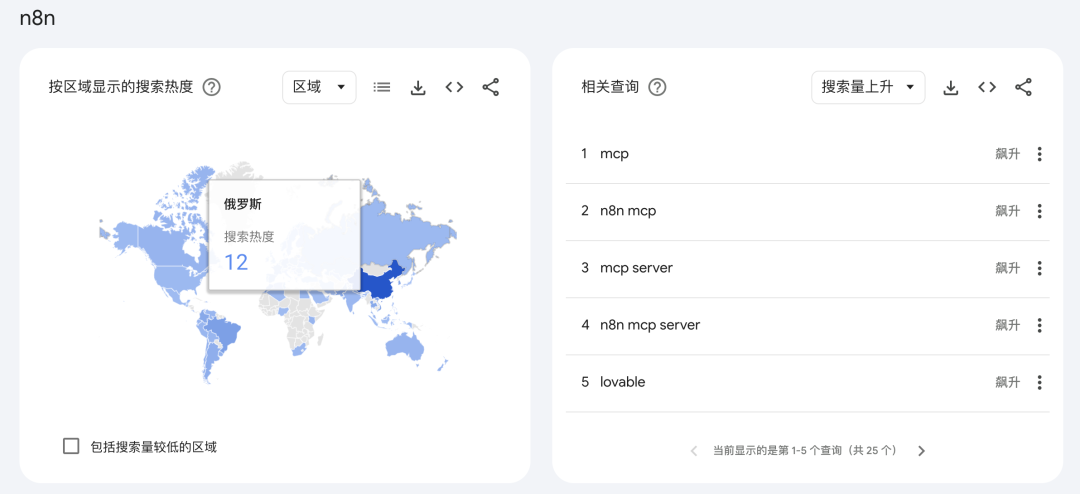Open the lovable related query
Screen dimensions: 1080x494
(623, 382)
